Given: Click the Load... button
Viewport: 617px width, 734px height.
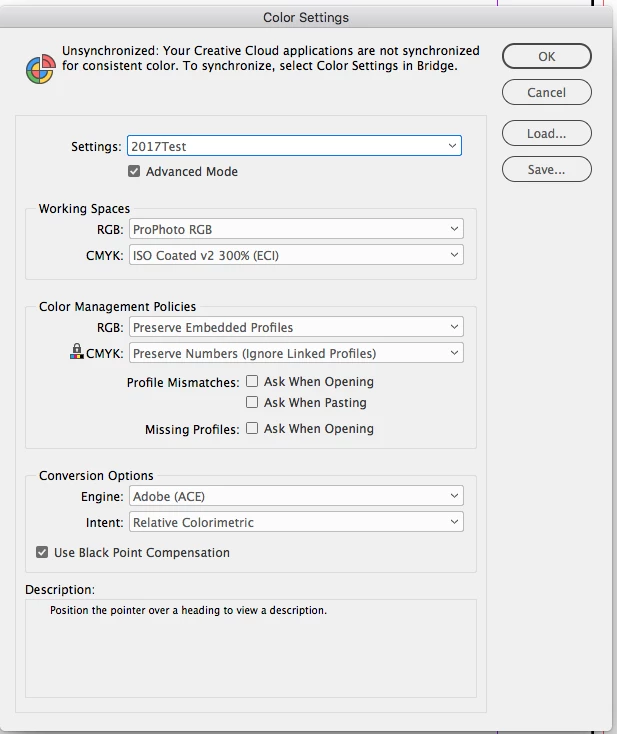Looking at the screenshot, I should tap(547, 133).
